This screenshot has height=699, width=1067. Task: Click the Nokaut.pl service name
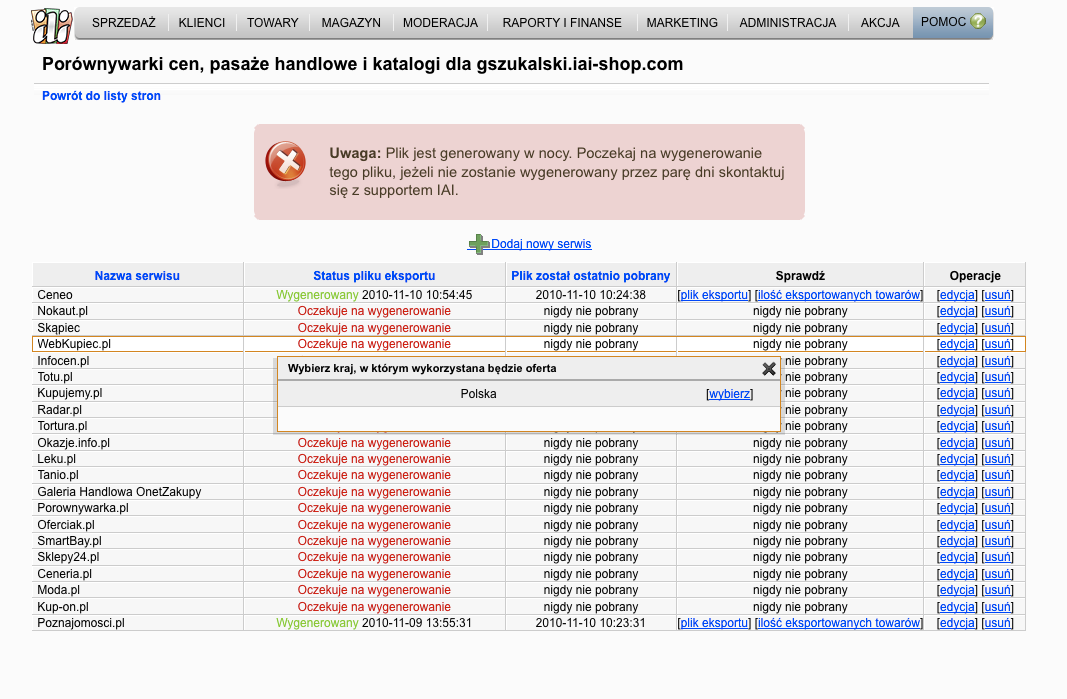point(63,311)
